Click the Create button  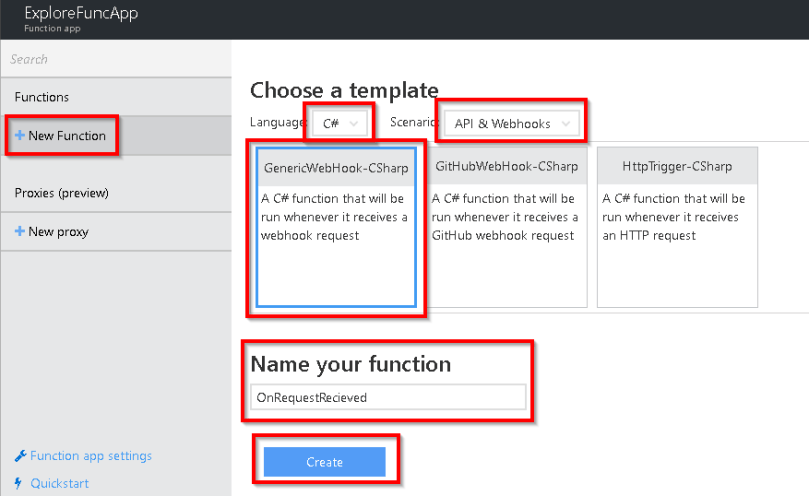[x=325, y=462]
